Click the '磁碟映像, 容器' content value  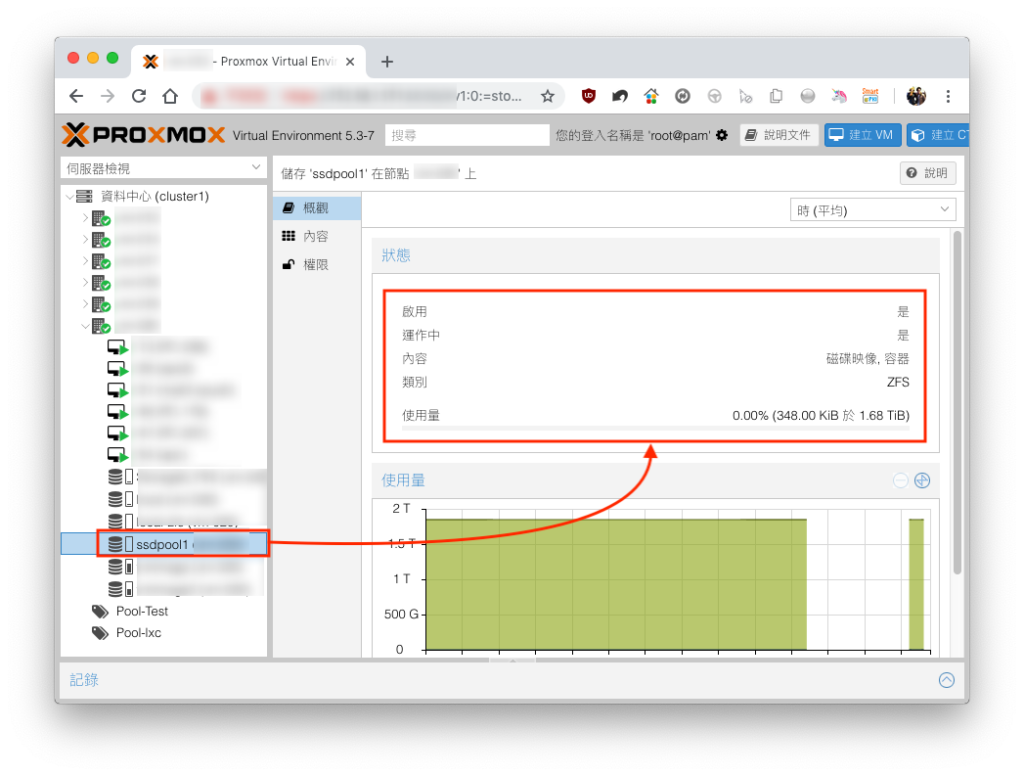point(867,359)
